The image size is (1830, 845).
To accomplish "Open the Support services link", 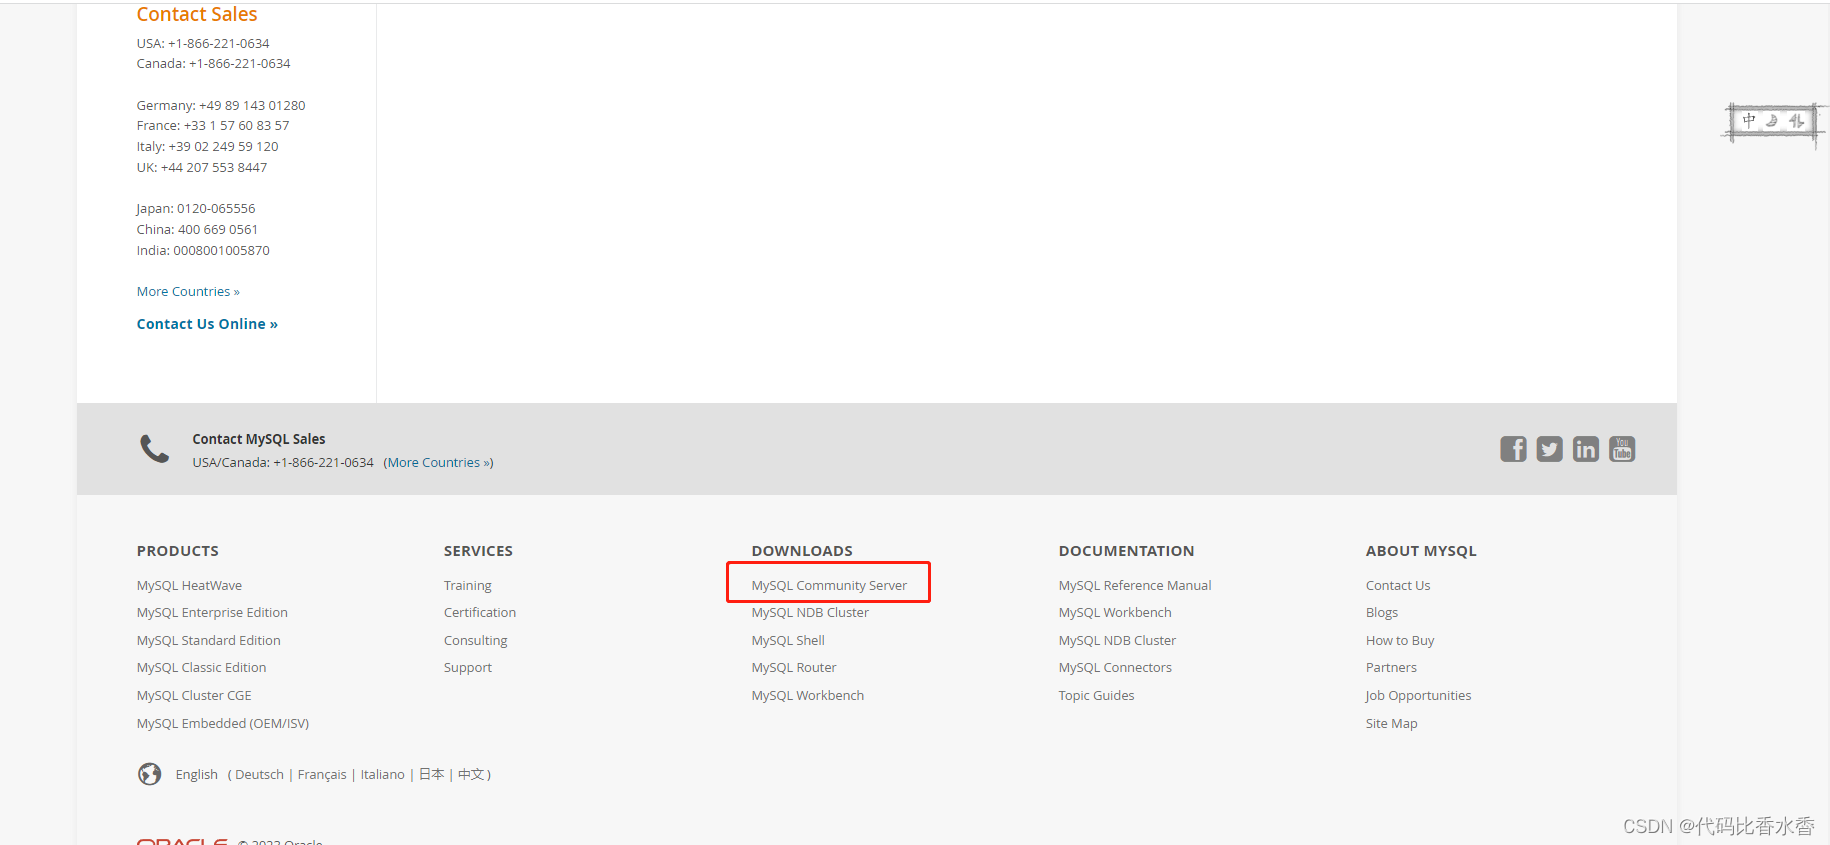I will (468, 668).
